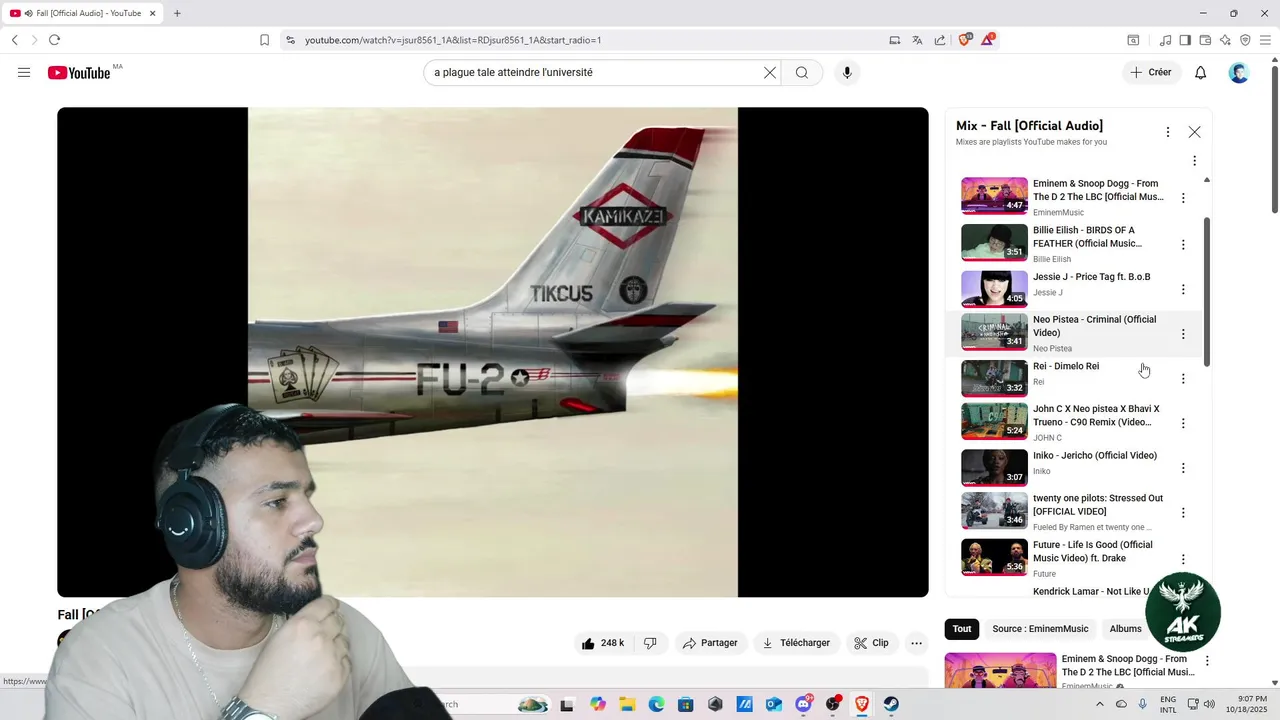Open Brave Leo AI sparkle icon
Image resolution: width=1280 pixels, height=720 pixels.
[x=1225, y=40]
